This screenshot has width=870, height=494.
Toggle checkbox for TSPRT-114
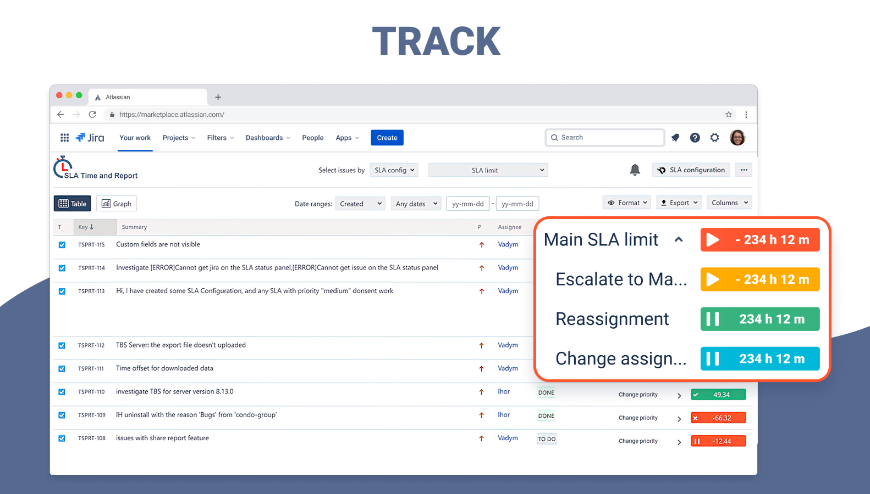tap(62, 268)
